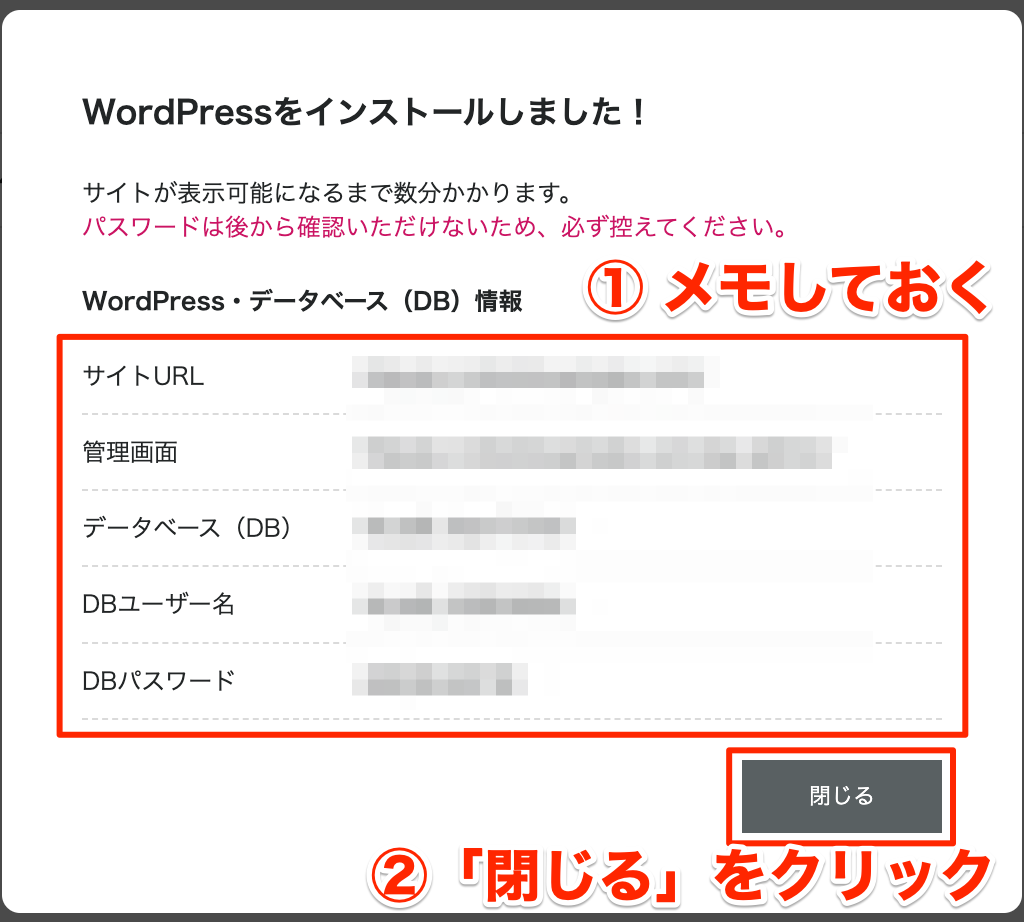Click the DBパスワード label

tap(158, 680)
